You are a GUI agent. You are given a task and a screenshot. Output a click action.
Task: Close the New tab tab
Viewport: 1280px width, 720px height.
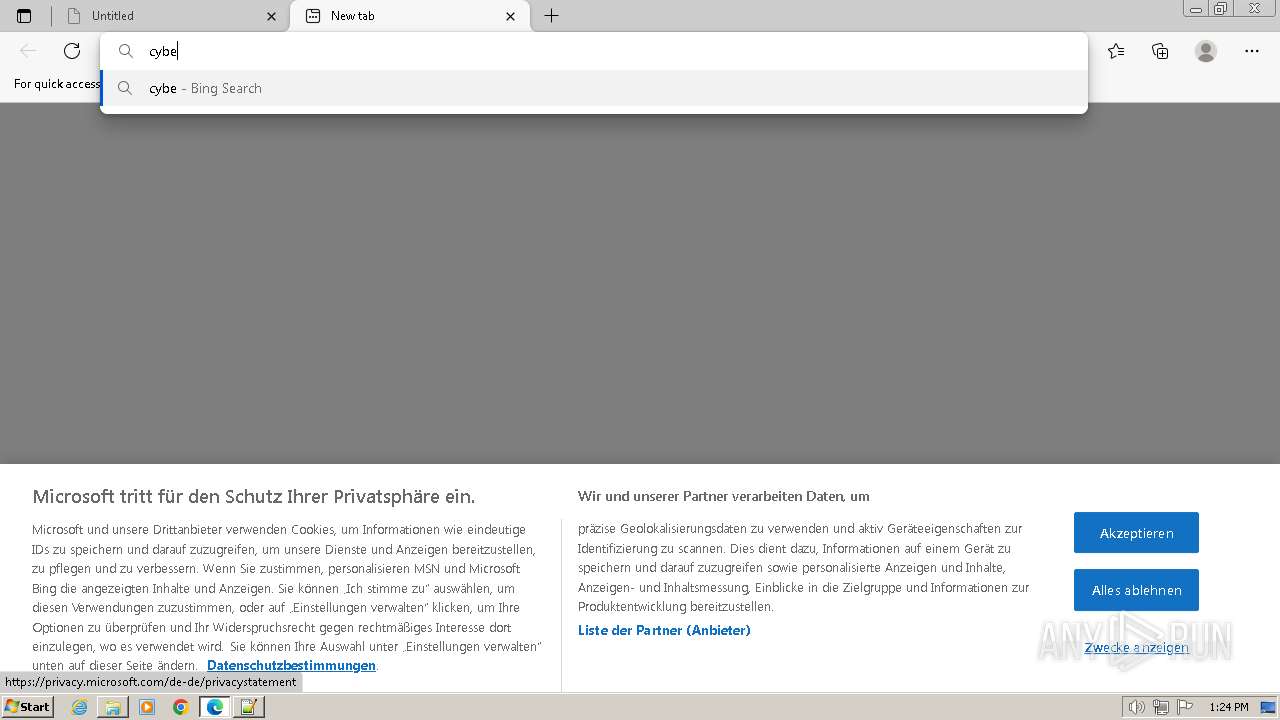coord(511,16)
